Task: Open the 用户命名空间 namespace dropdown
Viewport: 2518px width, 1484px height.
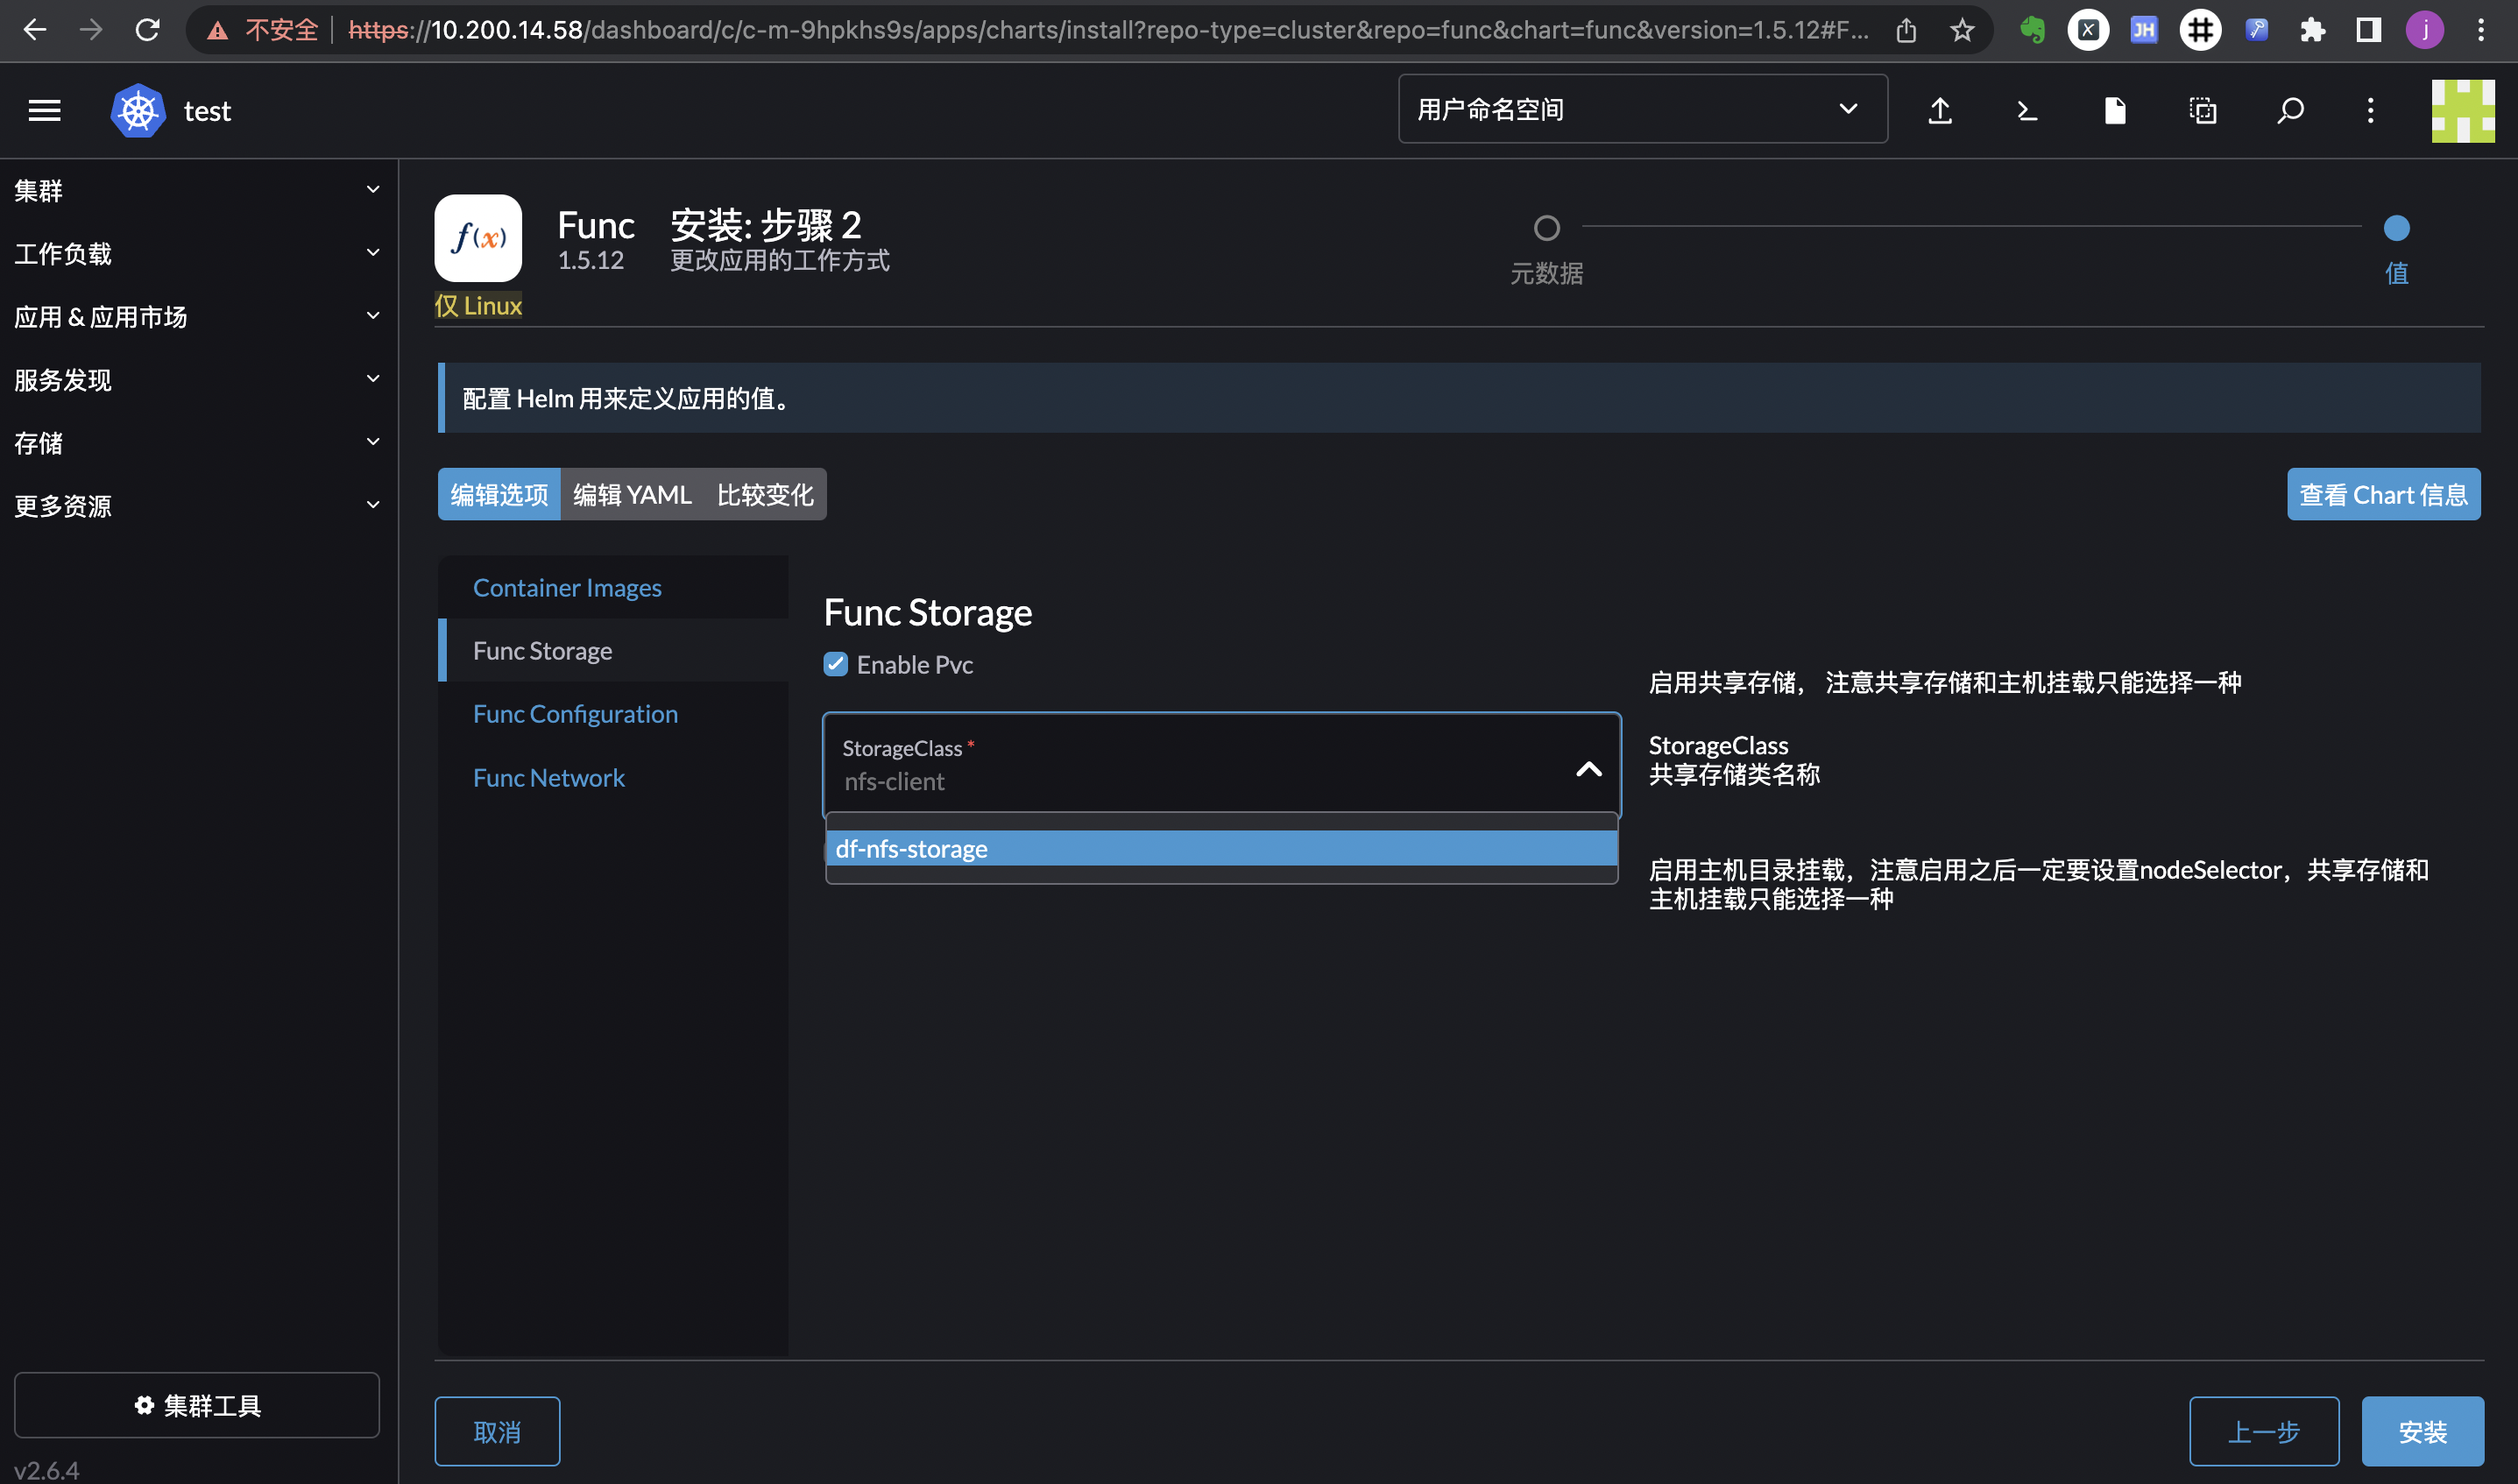Action: [1643, 109]
